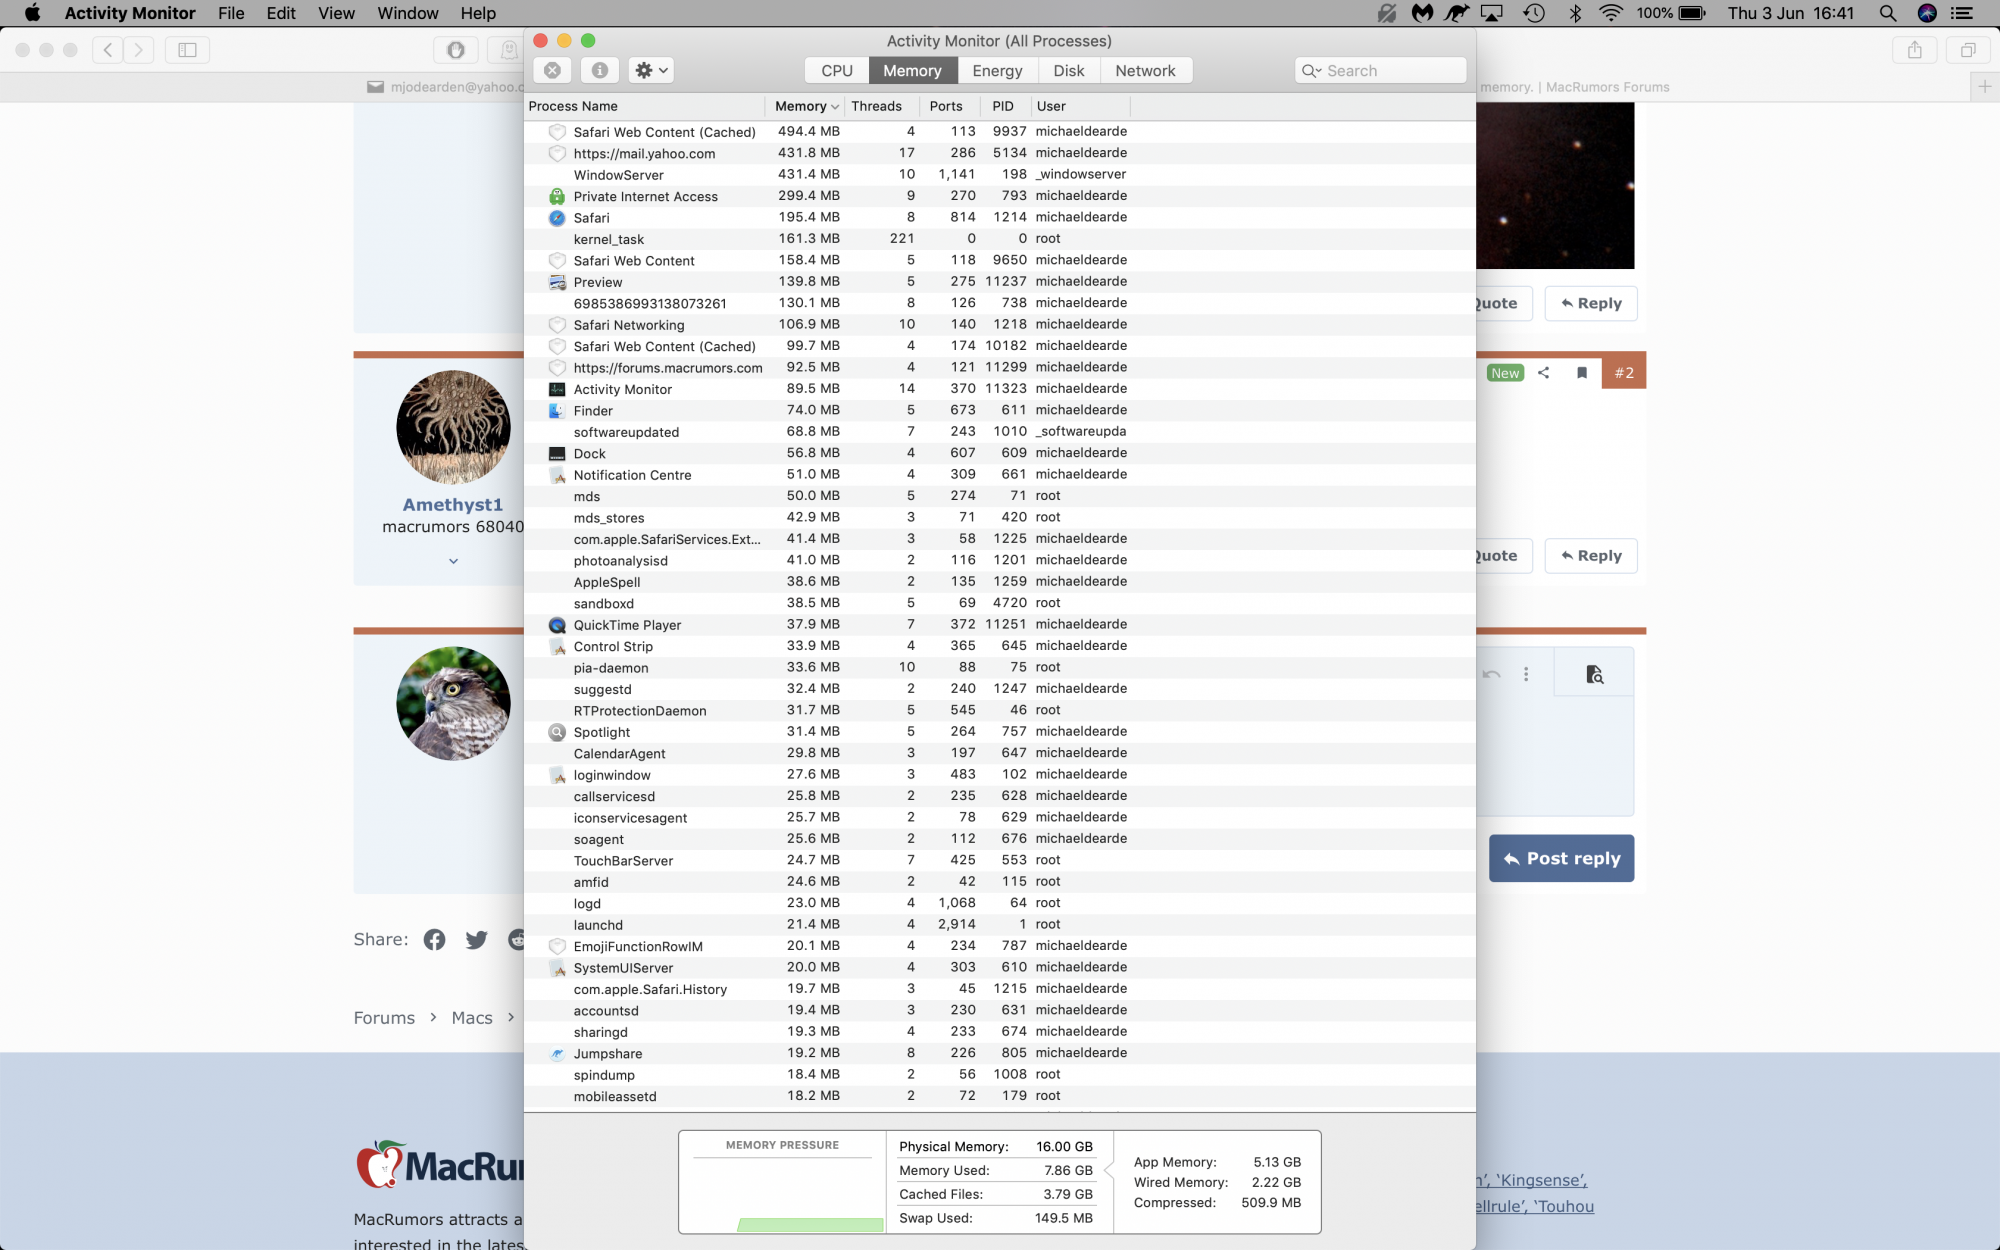The height and width of the screenshot is (1250, 2000).
Task: Share the thread on Twitter
Action: [476, 939]
